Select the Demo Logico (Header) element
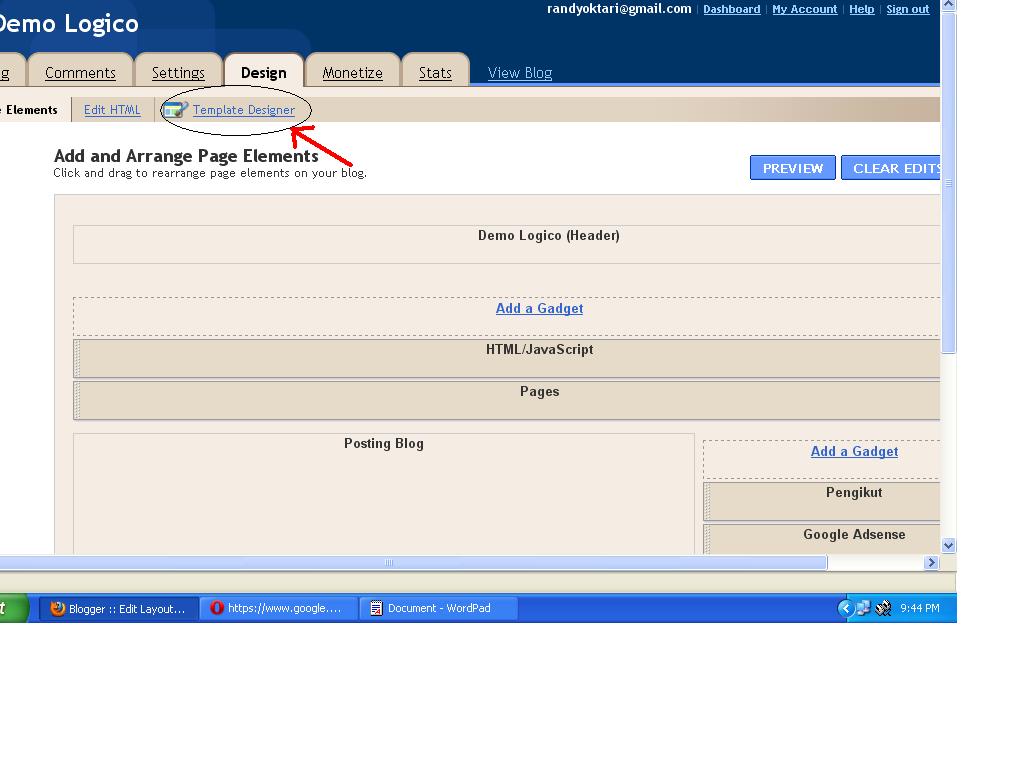Image resolution: width=1024 pixels, height=768 pixels. pos(507,244)
